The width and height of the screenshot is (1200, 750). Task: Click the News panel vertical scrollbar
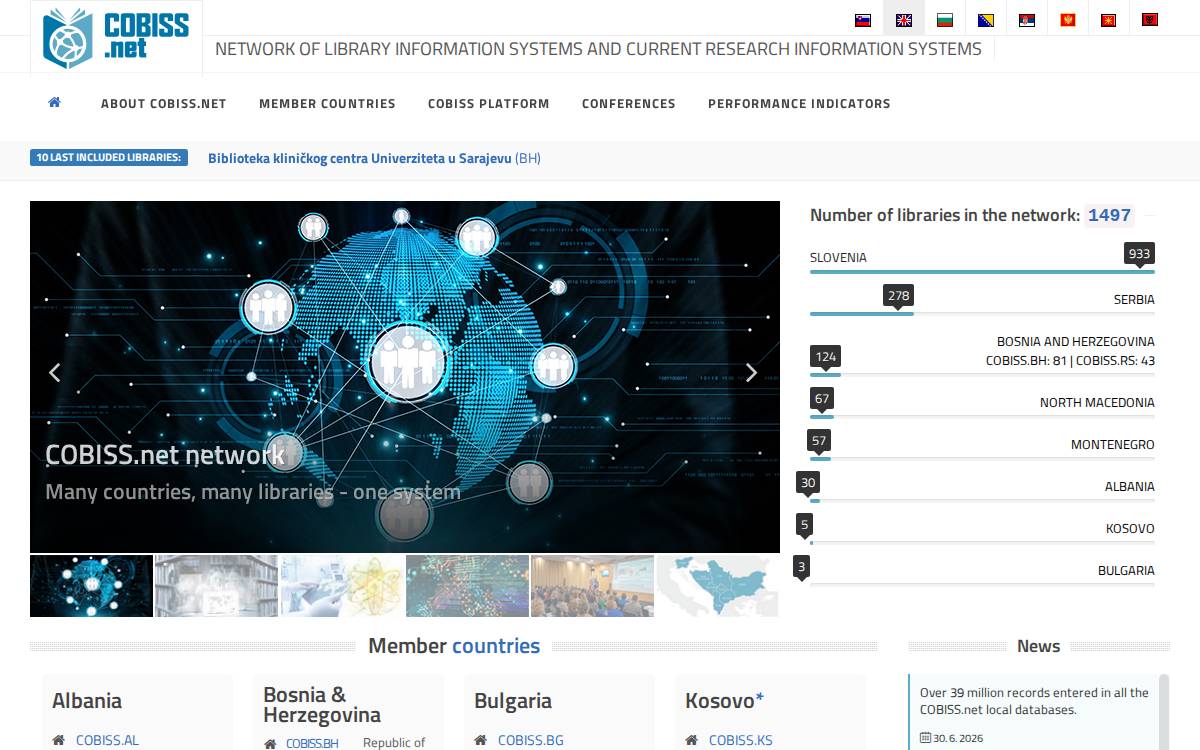tap(1163, 712)
